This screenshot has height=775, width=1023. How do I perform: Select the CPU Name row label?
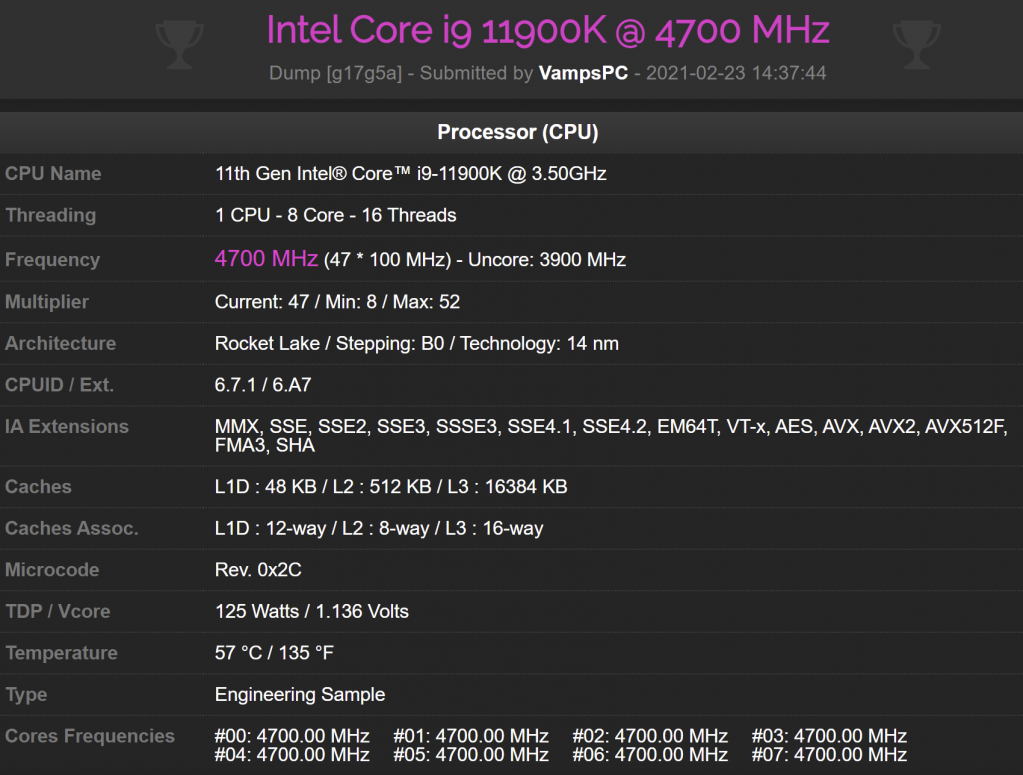tap(53, 173)
